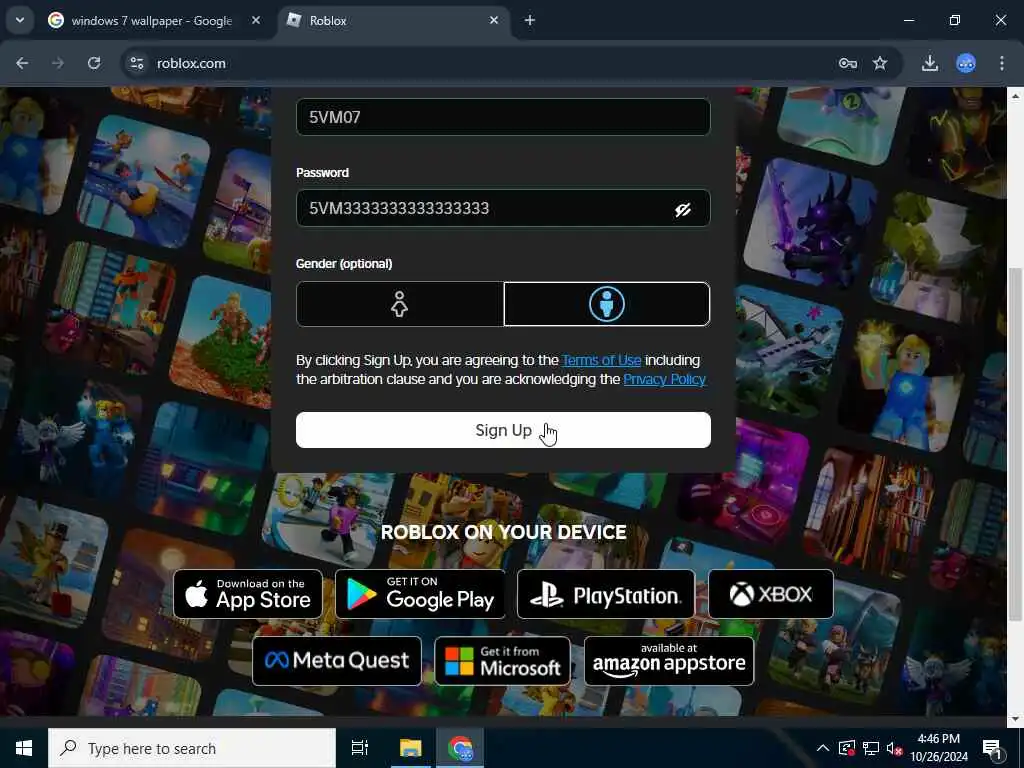Close the windows 7 wallpaper tab
This screenshot has height=768, width=1024.
(256, 20)
